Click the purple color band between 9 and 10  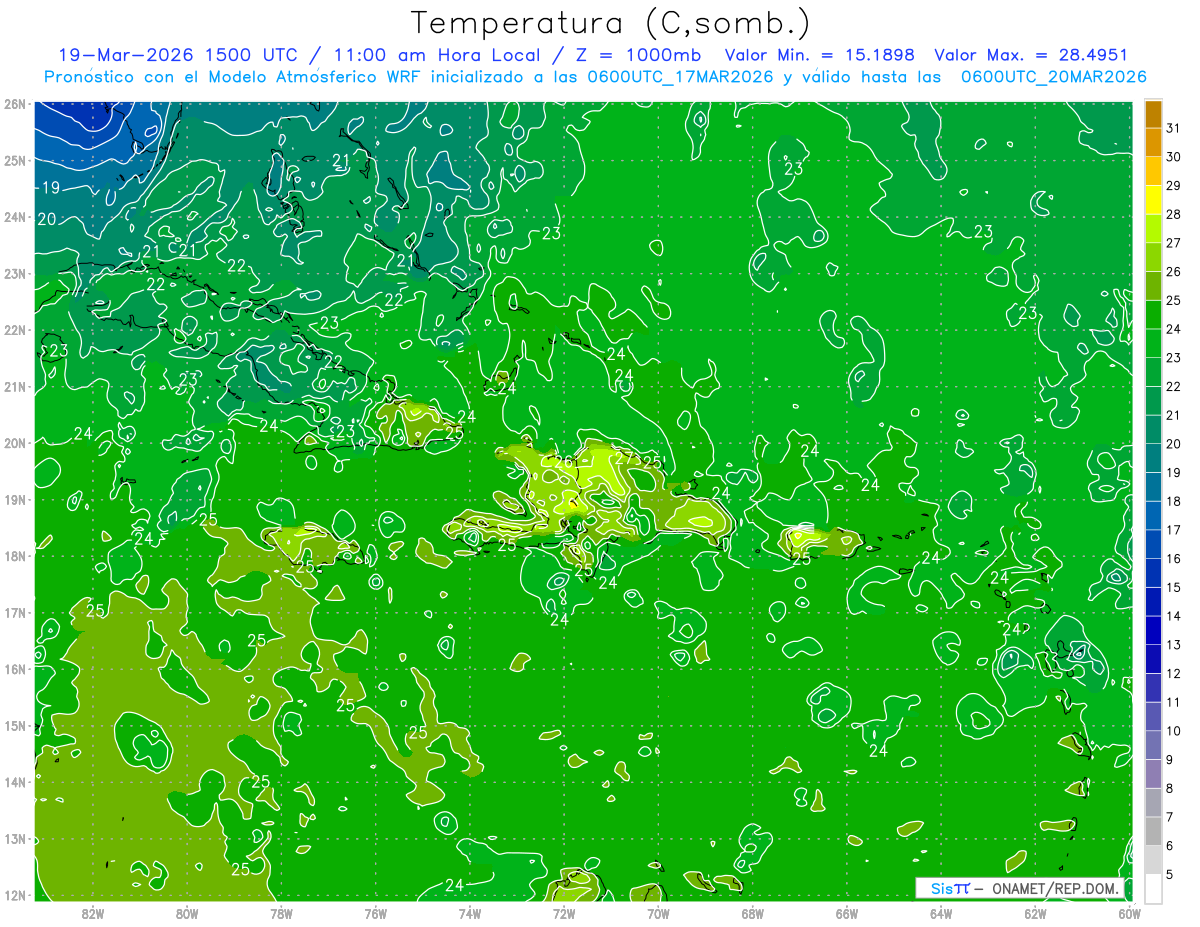pos(1153,746)
